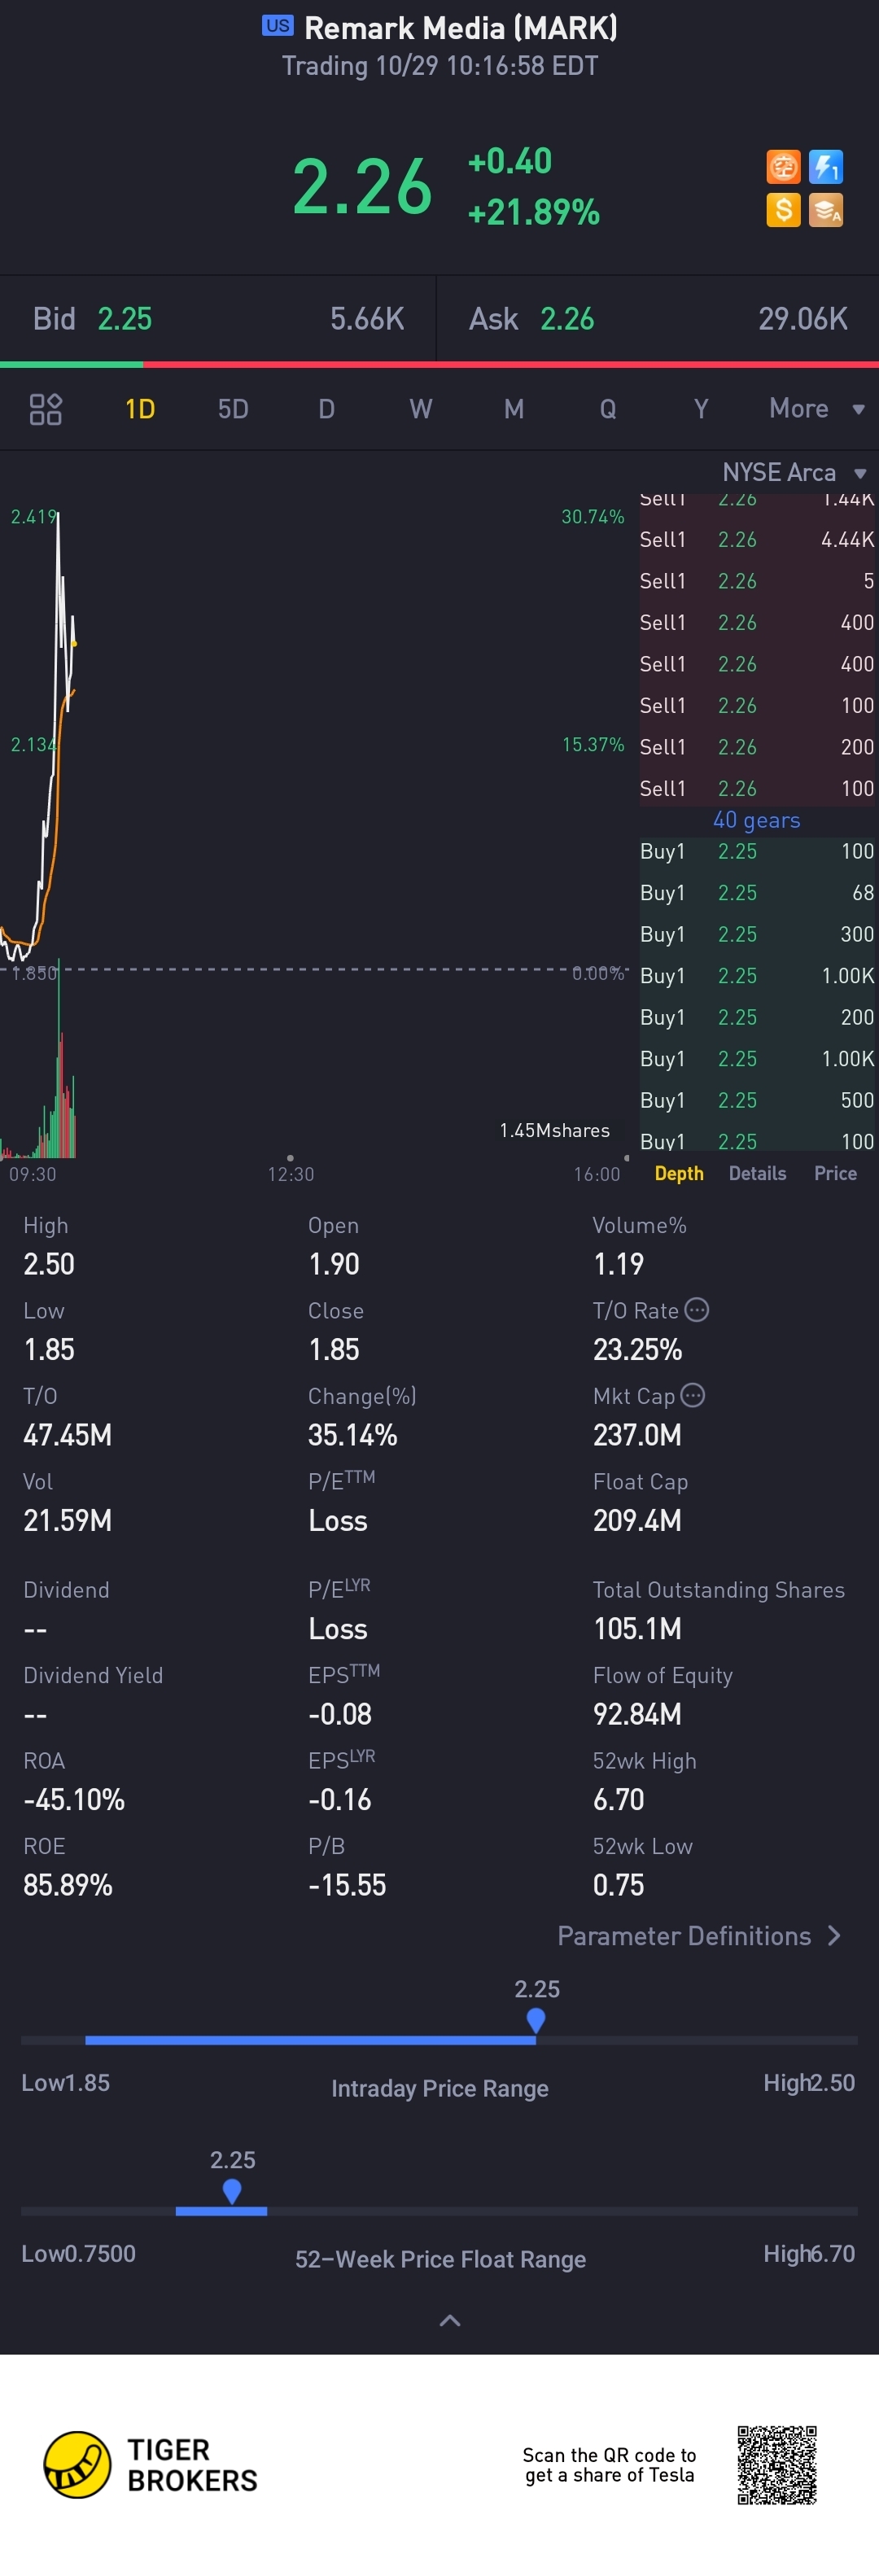879x2576 pixels.
Task: Switch to the D daily chart
Action: click(326, 409)
